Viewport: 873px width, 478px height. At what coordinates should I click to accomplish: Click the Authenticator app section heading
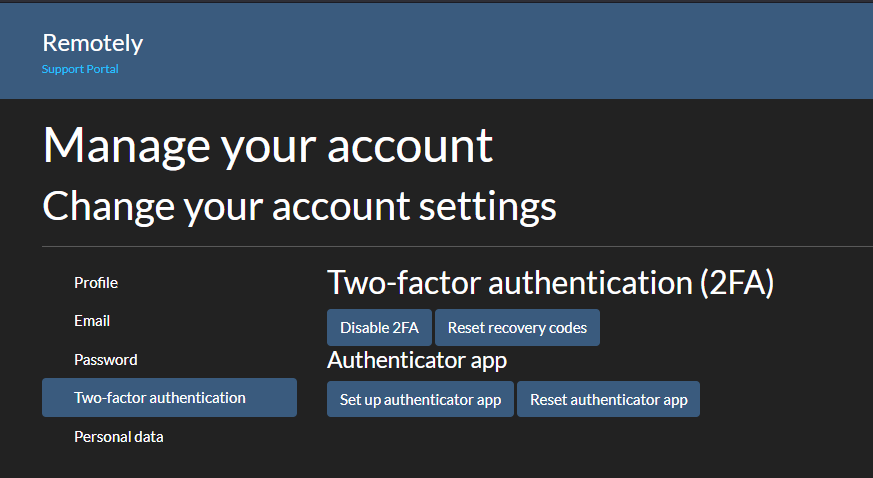coord(417,361)
